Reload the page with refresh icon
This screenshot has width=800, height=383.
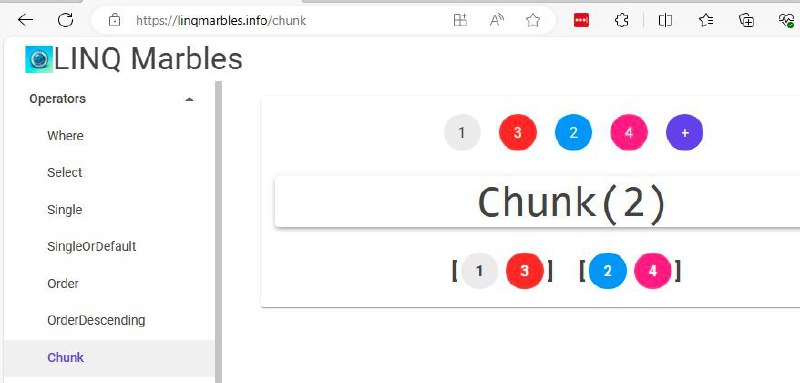tap(65, 20)
